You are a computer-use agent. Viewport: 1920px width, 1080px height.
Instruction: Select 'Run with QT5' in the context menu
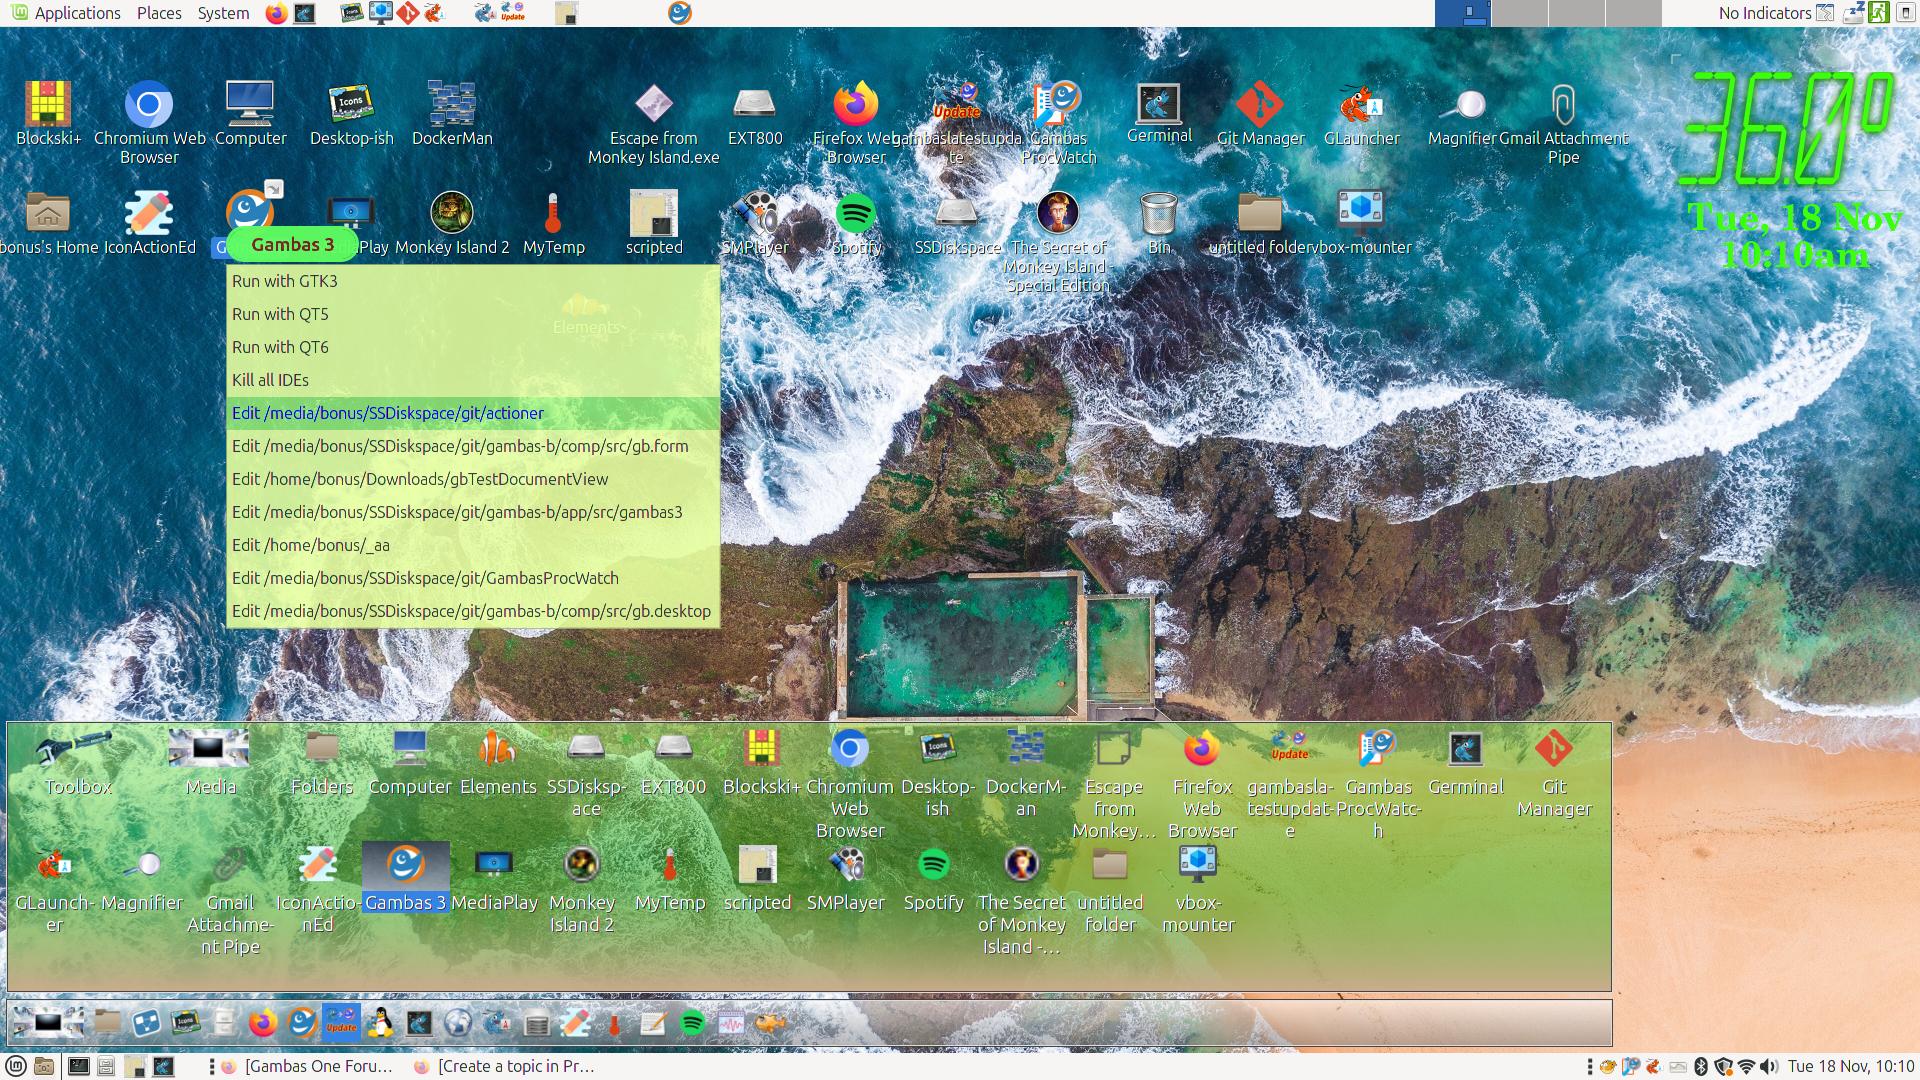point(280,313)
